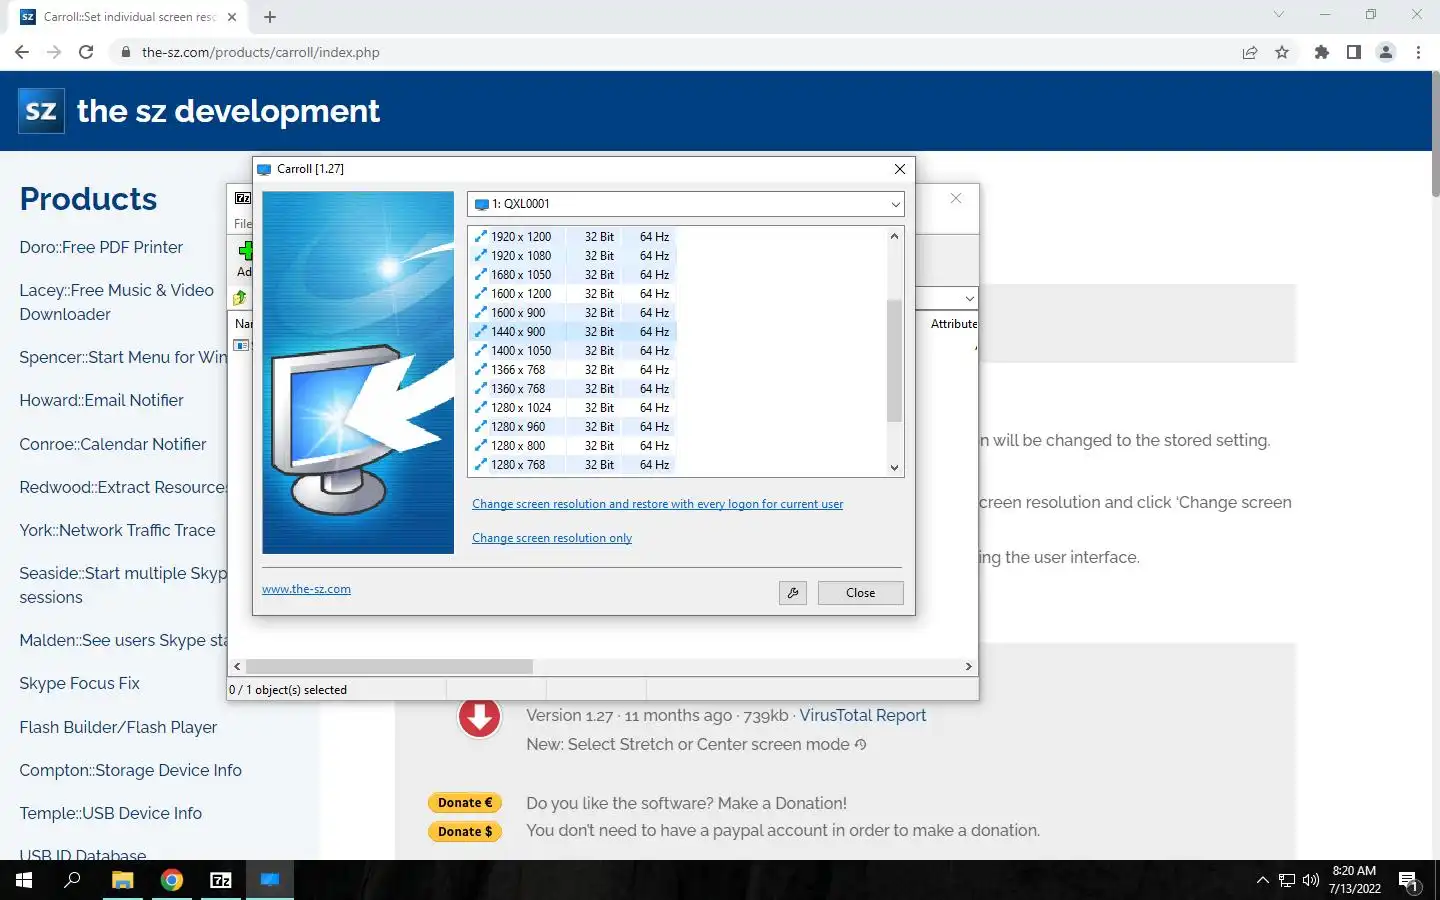
Task: Open York::Network Traffic Trace link
Action: point(117,530)
